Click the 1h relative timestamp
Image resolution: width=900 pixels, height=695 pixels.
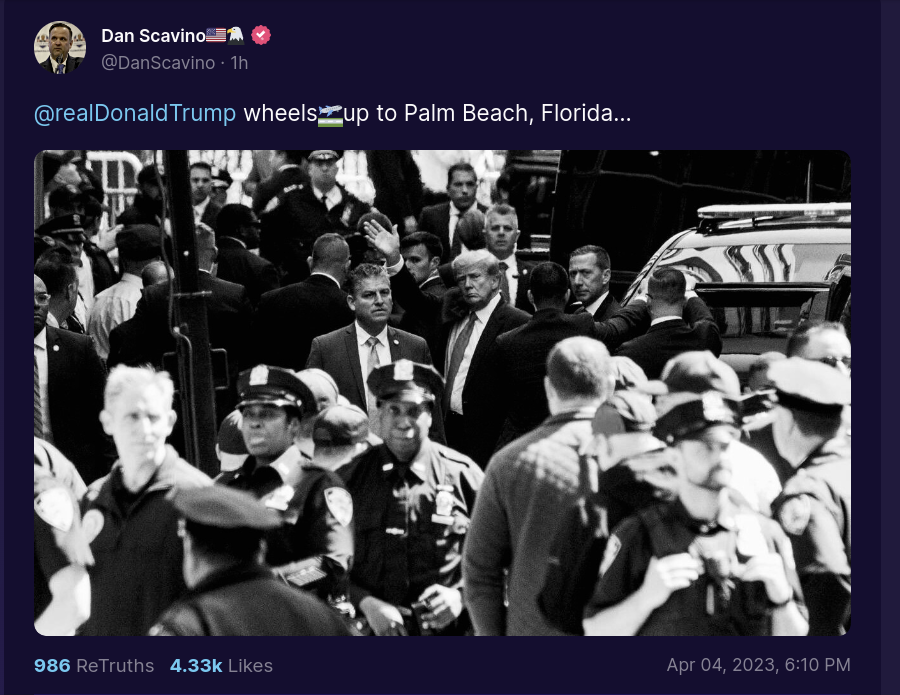click(x=239, y=63)
